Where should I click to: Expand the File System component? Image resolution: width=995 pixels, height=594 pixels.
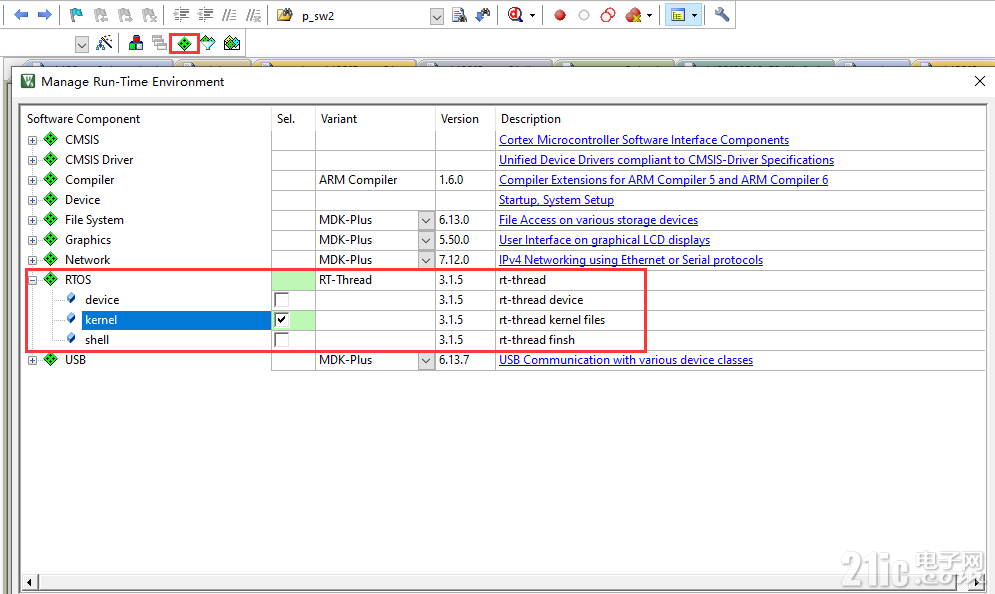(32, 220)
